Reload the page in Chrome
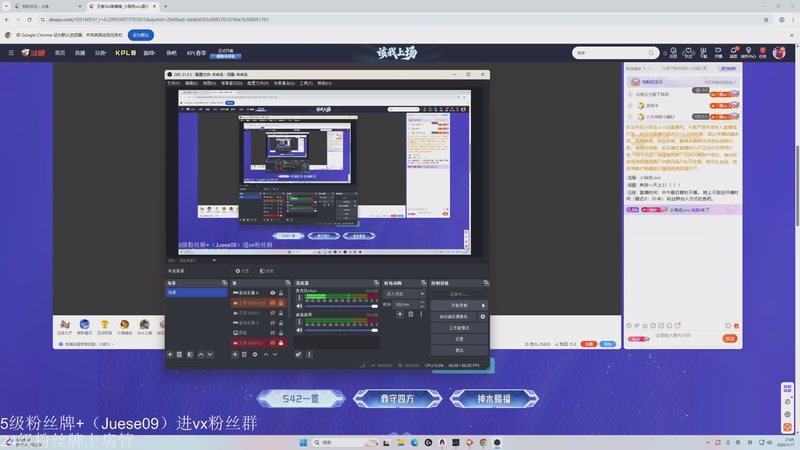800x450 pixels. [x=29, y=20]
